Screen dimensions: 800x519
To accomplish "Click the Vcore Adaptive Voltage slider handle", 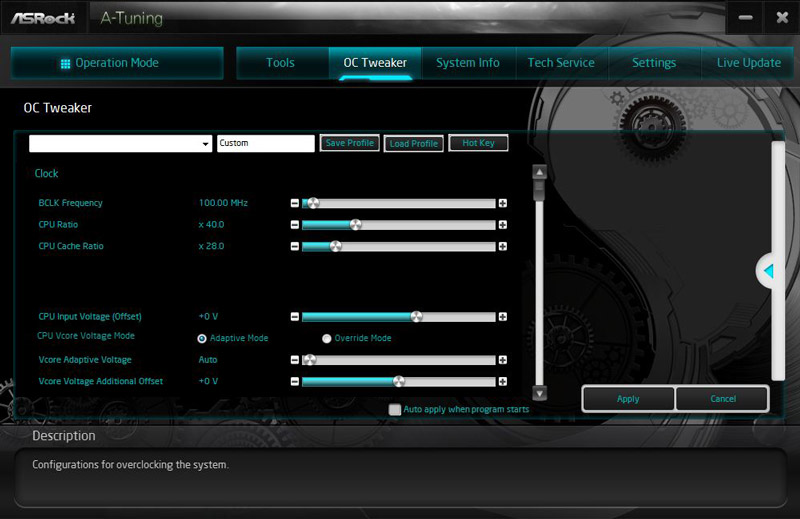I will click(x=310, y=360).
